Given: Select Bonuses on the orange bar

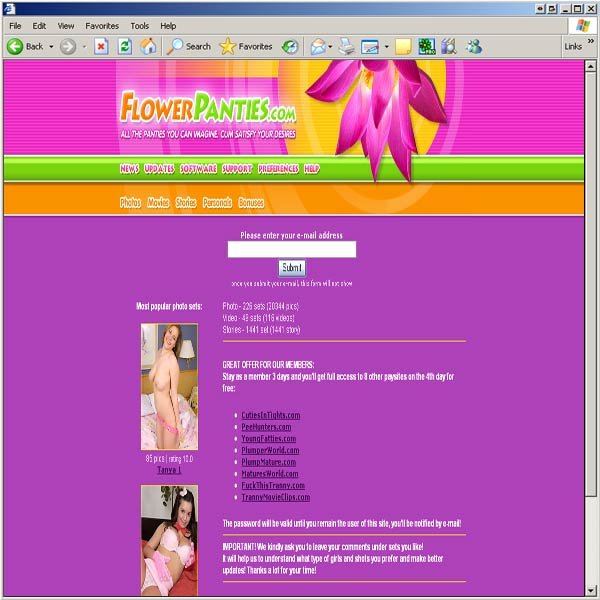Looking at the screenshot, I should click(x=251, y=202).
